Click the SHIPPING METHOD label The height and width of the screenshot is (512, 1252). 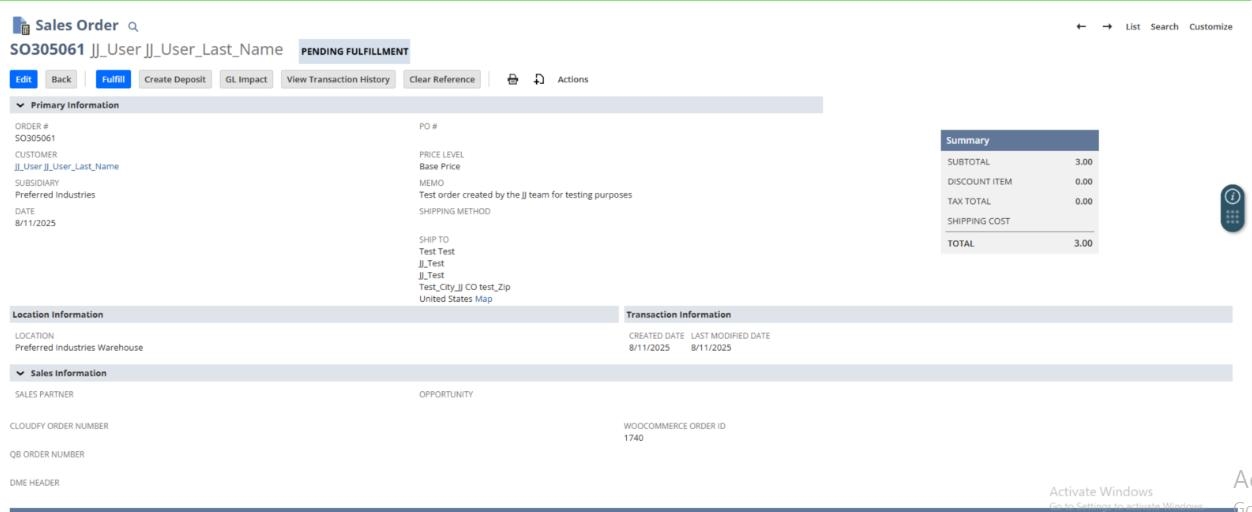[x=455, y=211]
